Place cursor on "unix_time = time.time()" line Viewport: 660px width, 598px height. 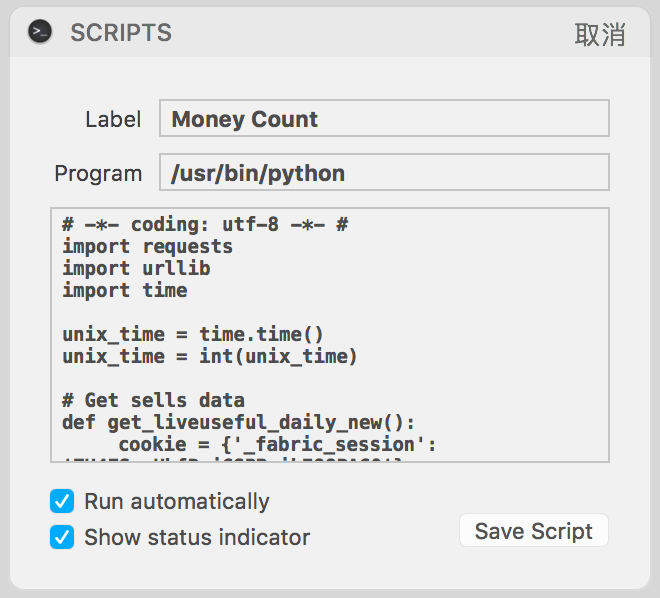click(x=192, y=335)
